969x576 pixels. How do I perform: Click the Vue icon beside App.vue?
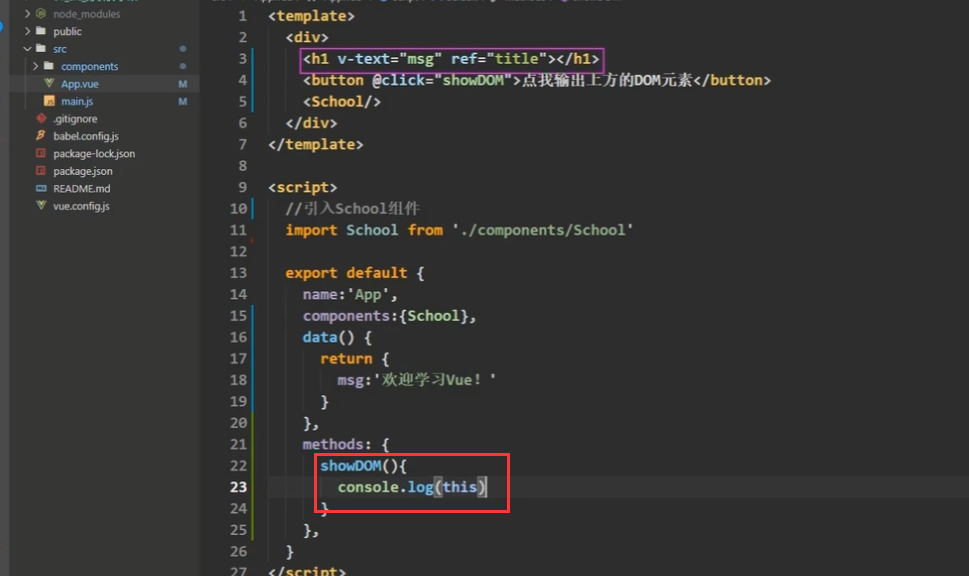click(x=49, y=83)
